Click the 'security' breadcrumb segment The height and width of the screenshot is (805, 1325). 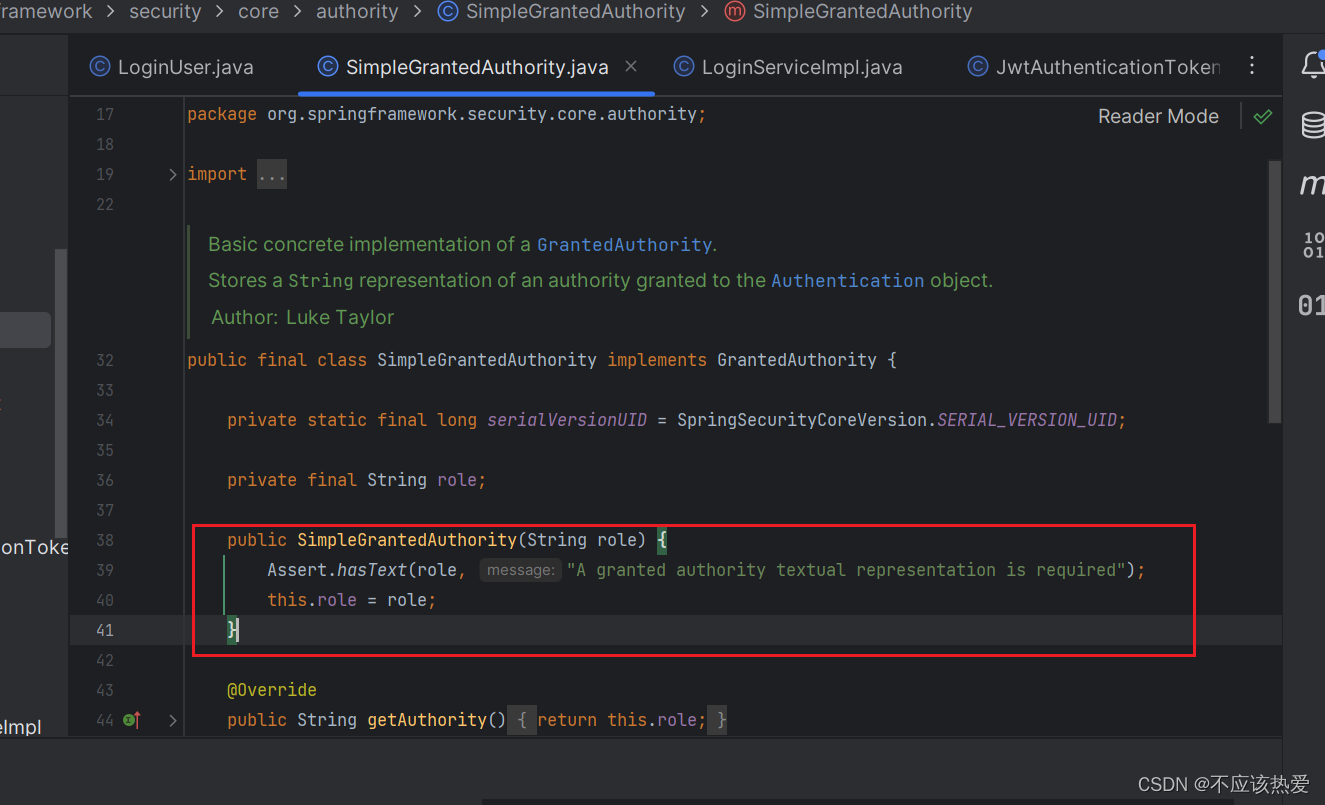coord(165,12)
